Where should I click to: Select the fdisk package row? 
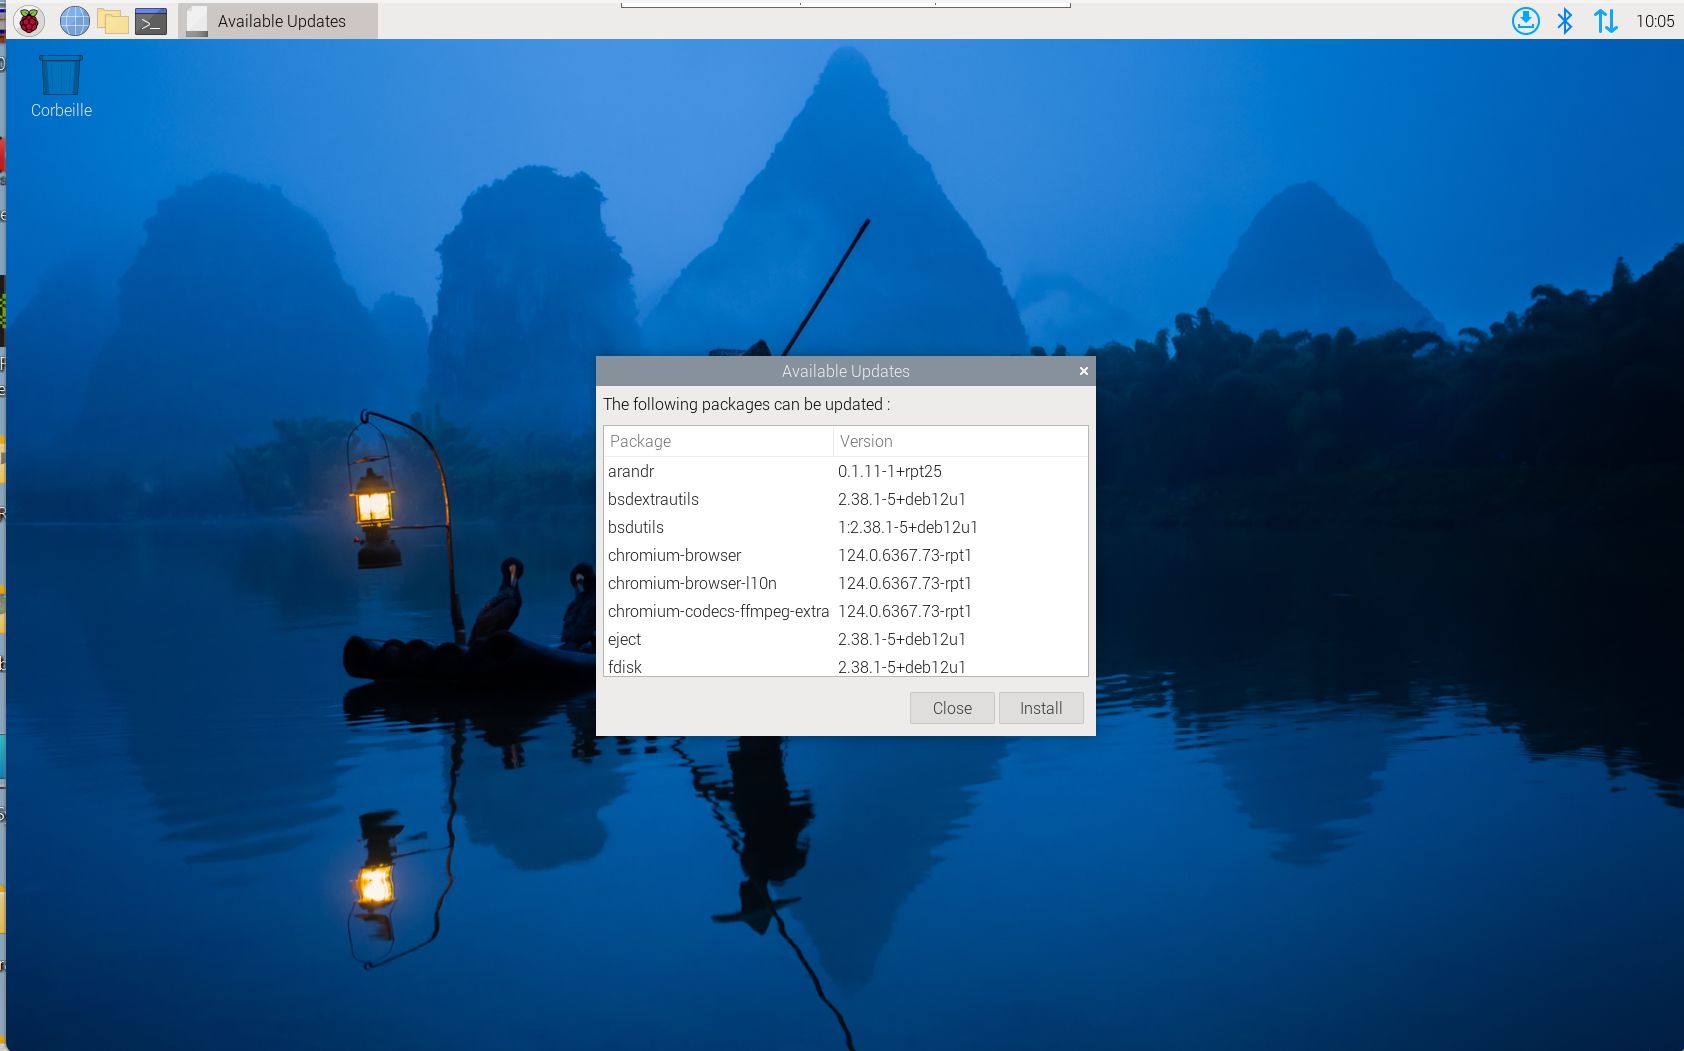845,665
